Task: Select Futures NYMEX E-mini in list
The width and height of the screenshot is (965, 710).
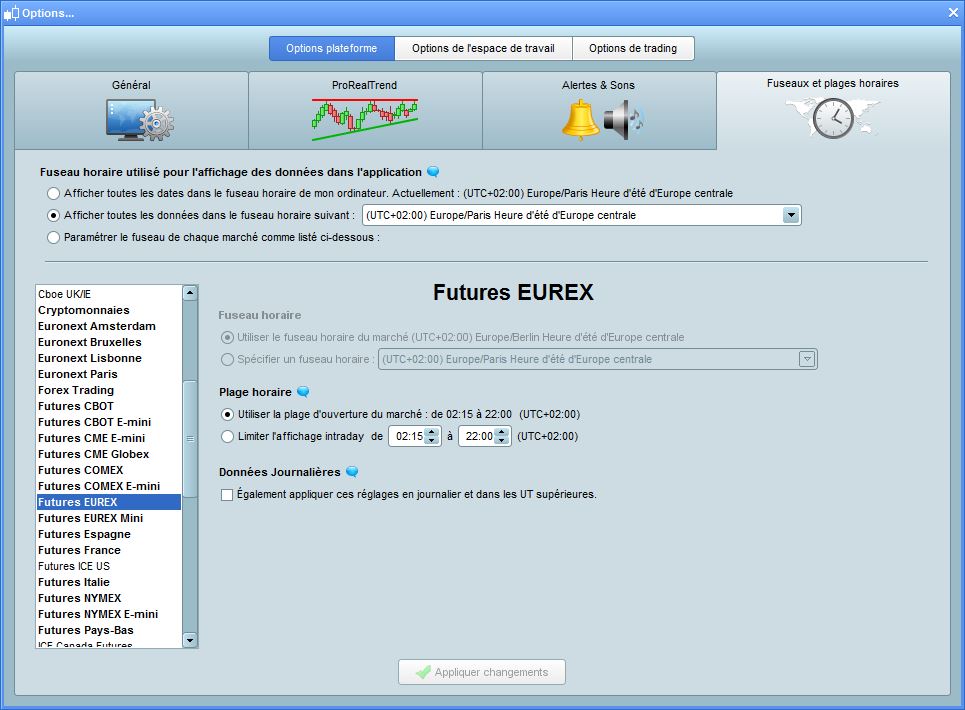Action: pos(109,614)
